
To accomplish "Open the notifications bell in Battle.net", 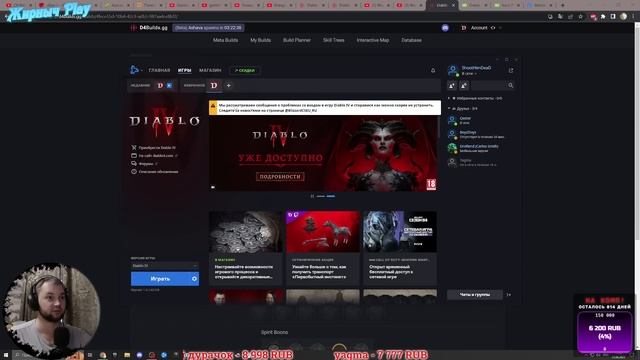I will point(433,70).
